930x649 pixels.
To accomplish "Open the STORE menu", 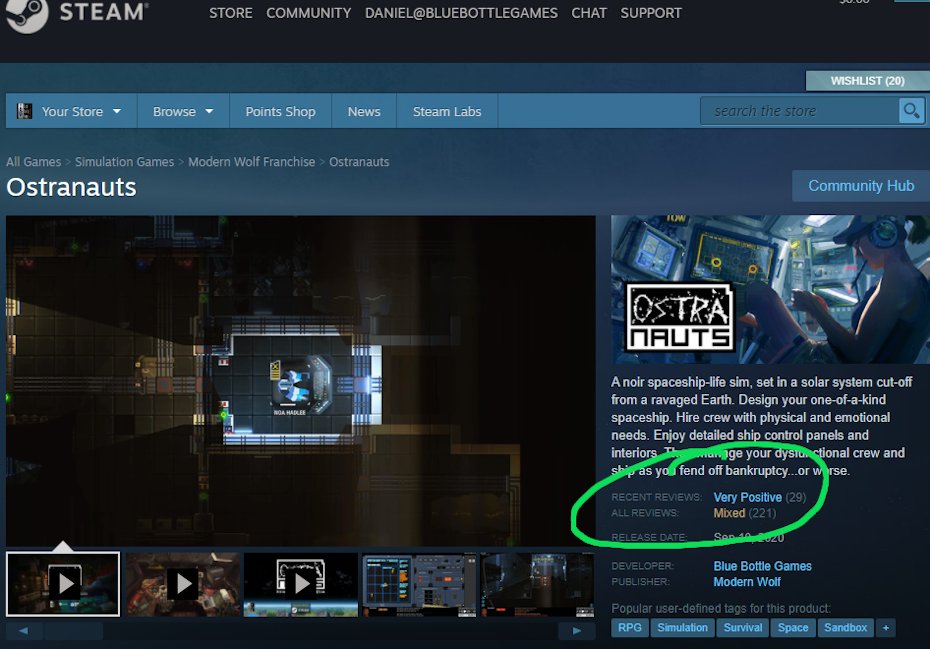I will point(230,13).
